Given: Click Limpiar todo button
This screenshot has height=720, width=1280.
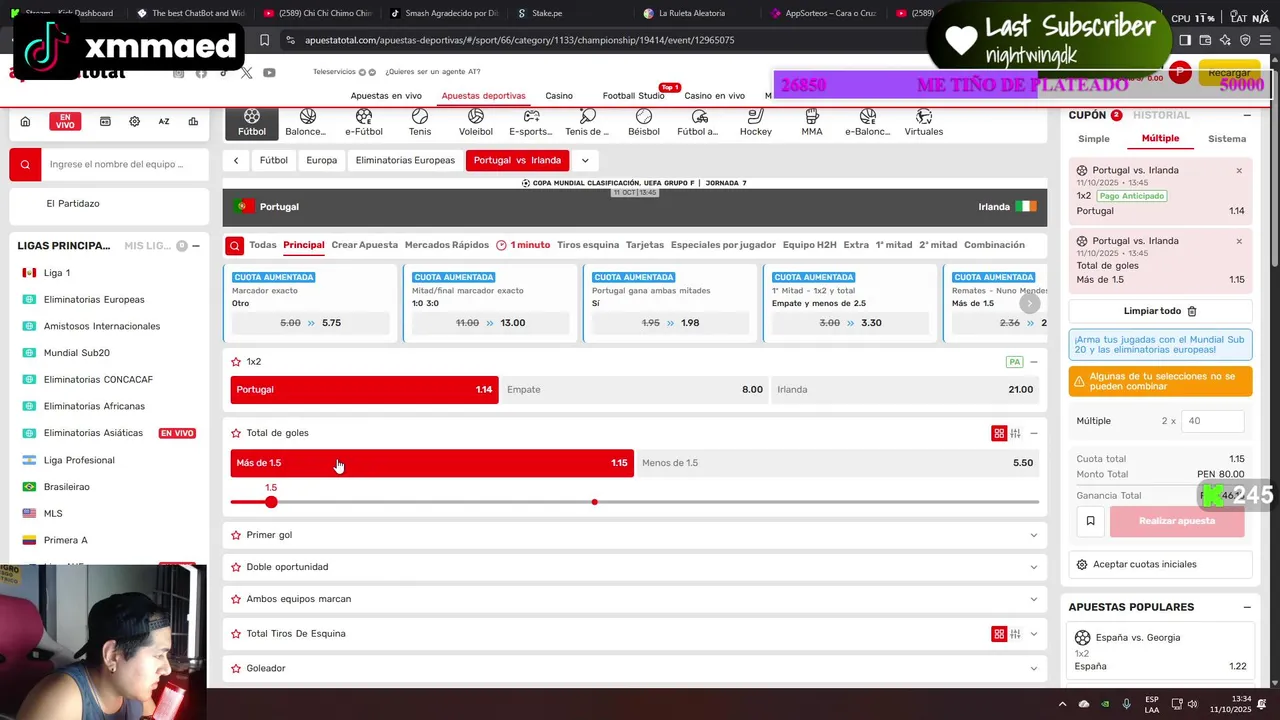Looking at the screenshot, I should pyautogui.click(x=1160, y=311).
